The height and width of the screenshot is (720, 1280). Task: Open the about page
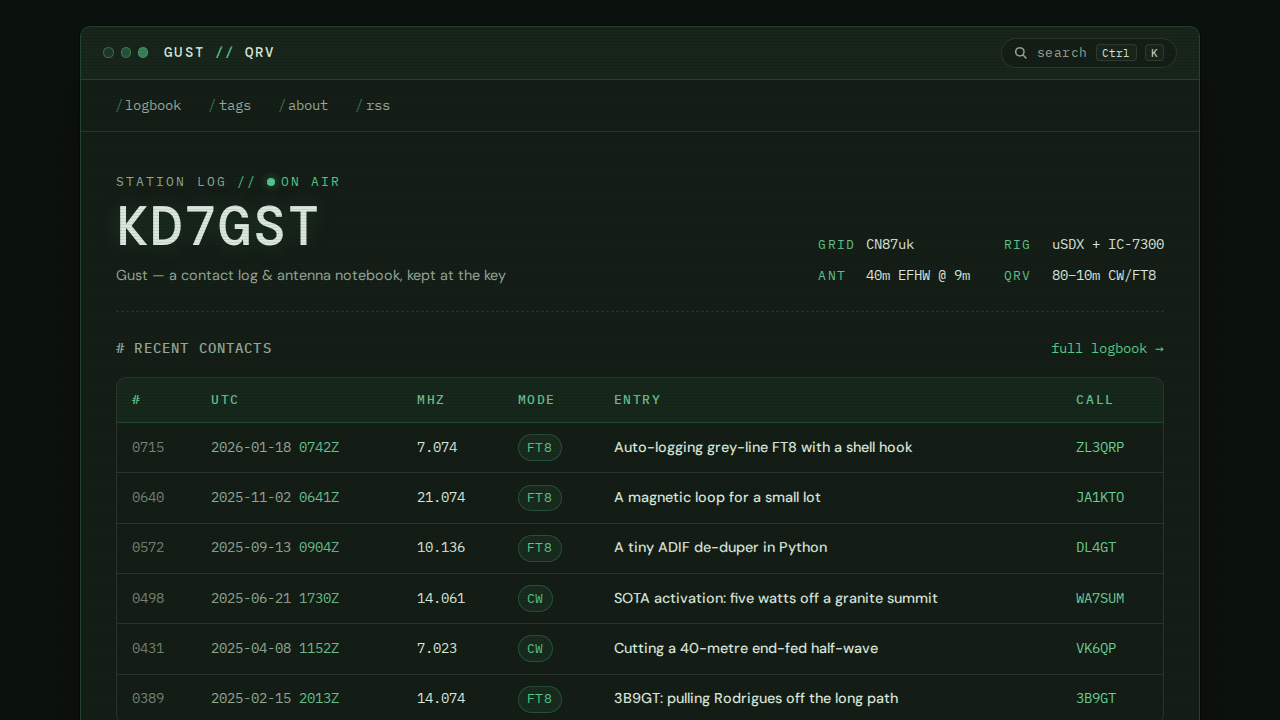[303, 105]
